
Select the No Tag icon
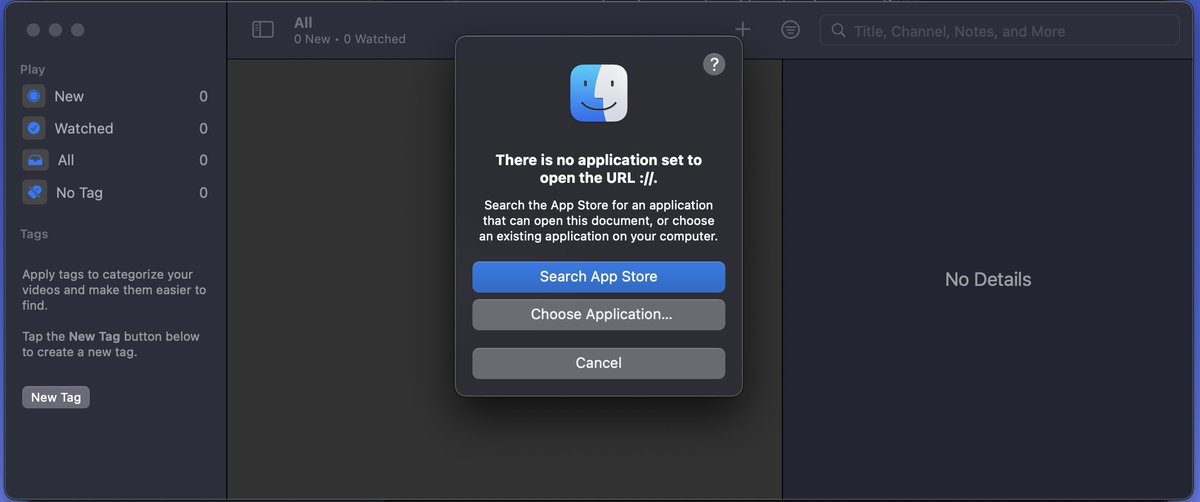point(34,192)
